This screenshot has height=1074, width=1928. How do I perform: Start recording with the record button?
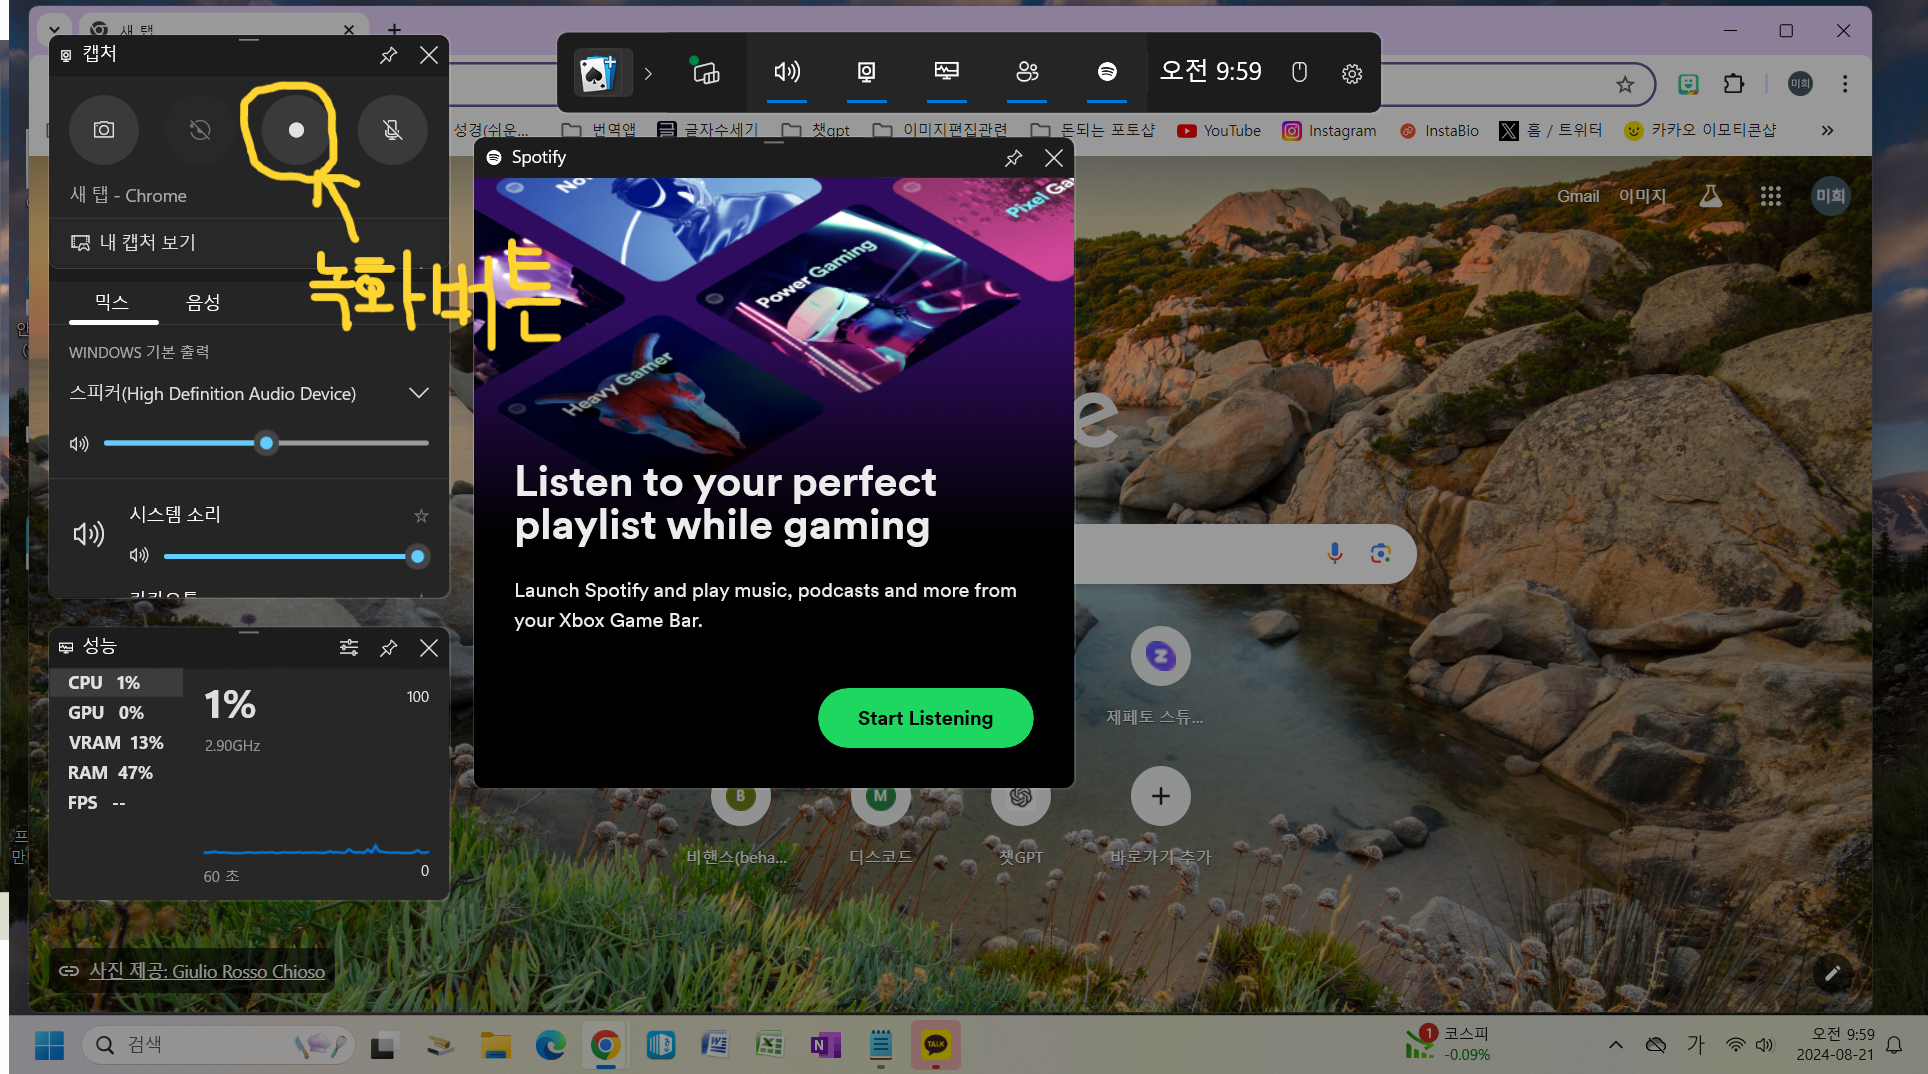tap(296, 130)
